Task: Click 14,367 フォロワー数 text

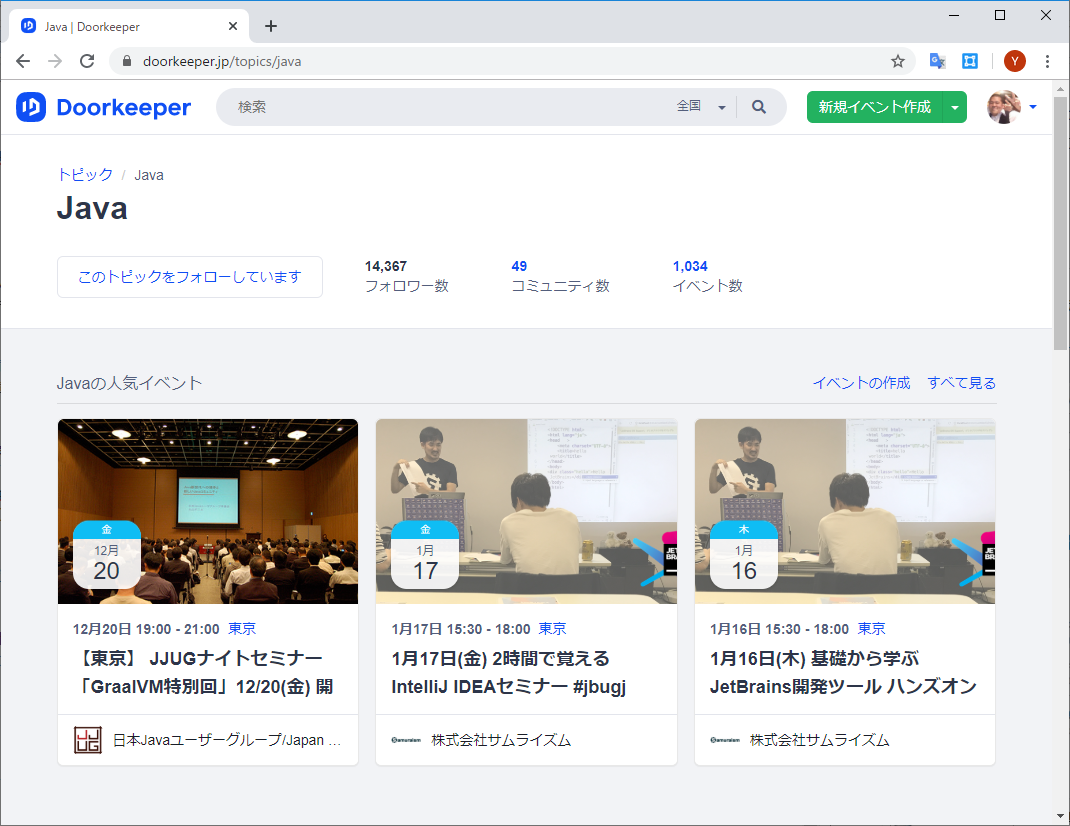Action: coord(407,276)
